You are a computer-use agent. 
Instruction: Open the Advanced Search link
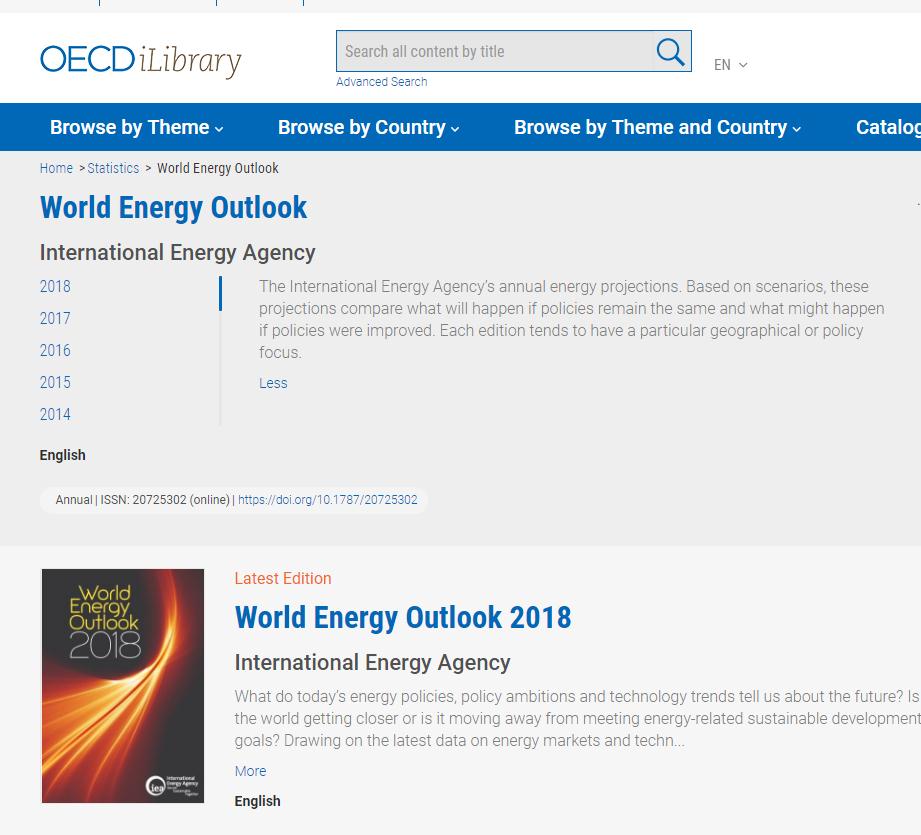(x=382, y=82)
